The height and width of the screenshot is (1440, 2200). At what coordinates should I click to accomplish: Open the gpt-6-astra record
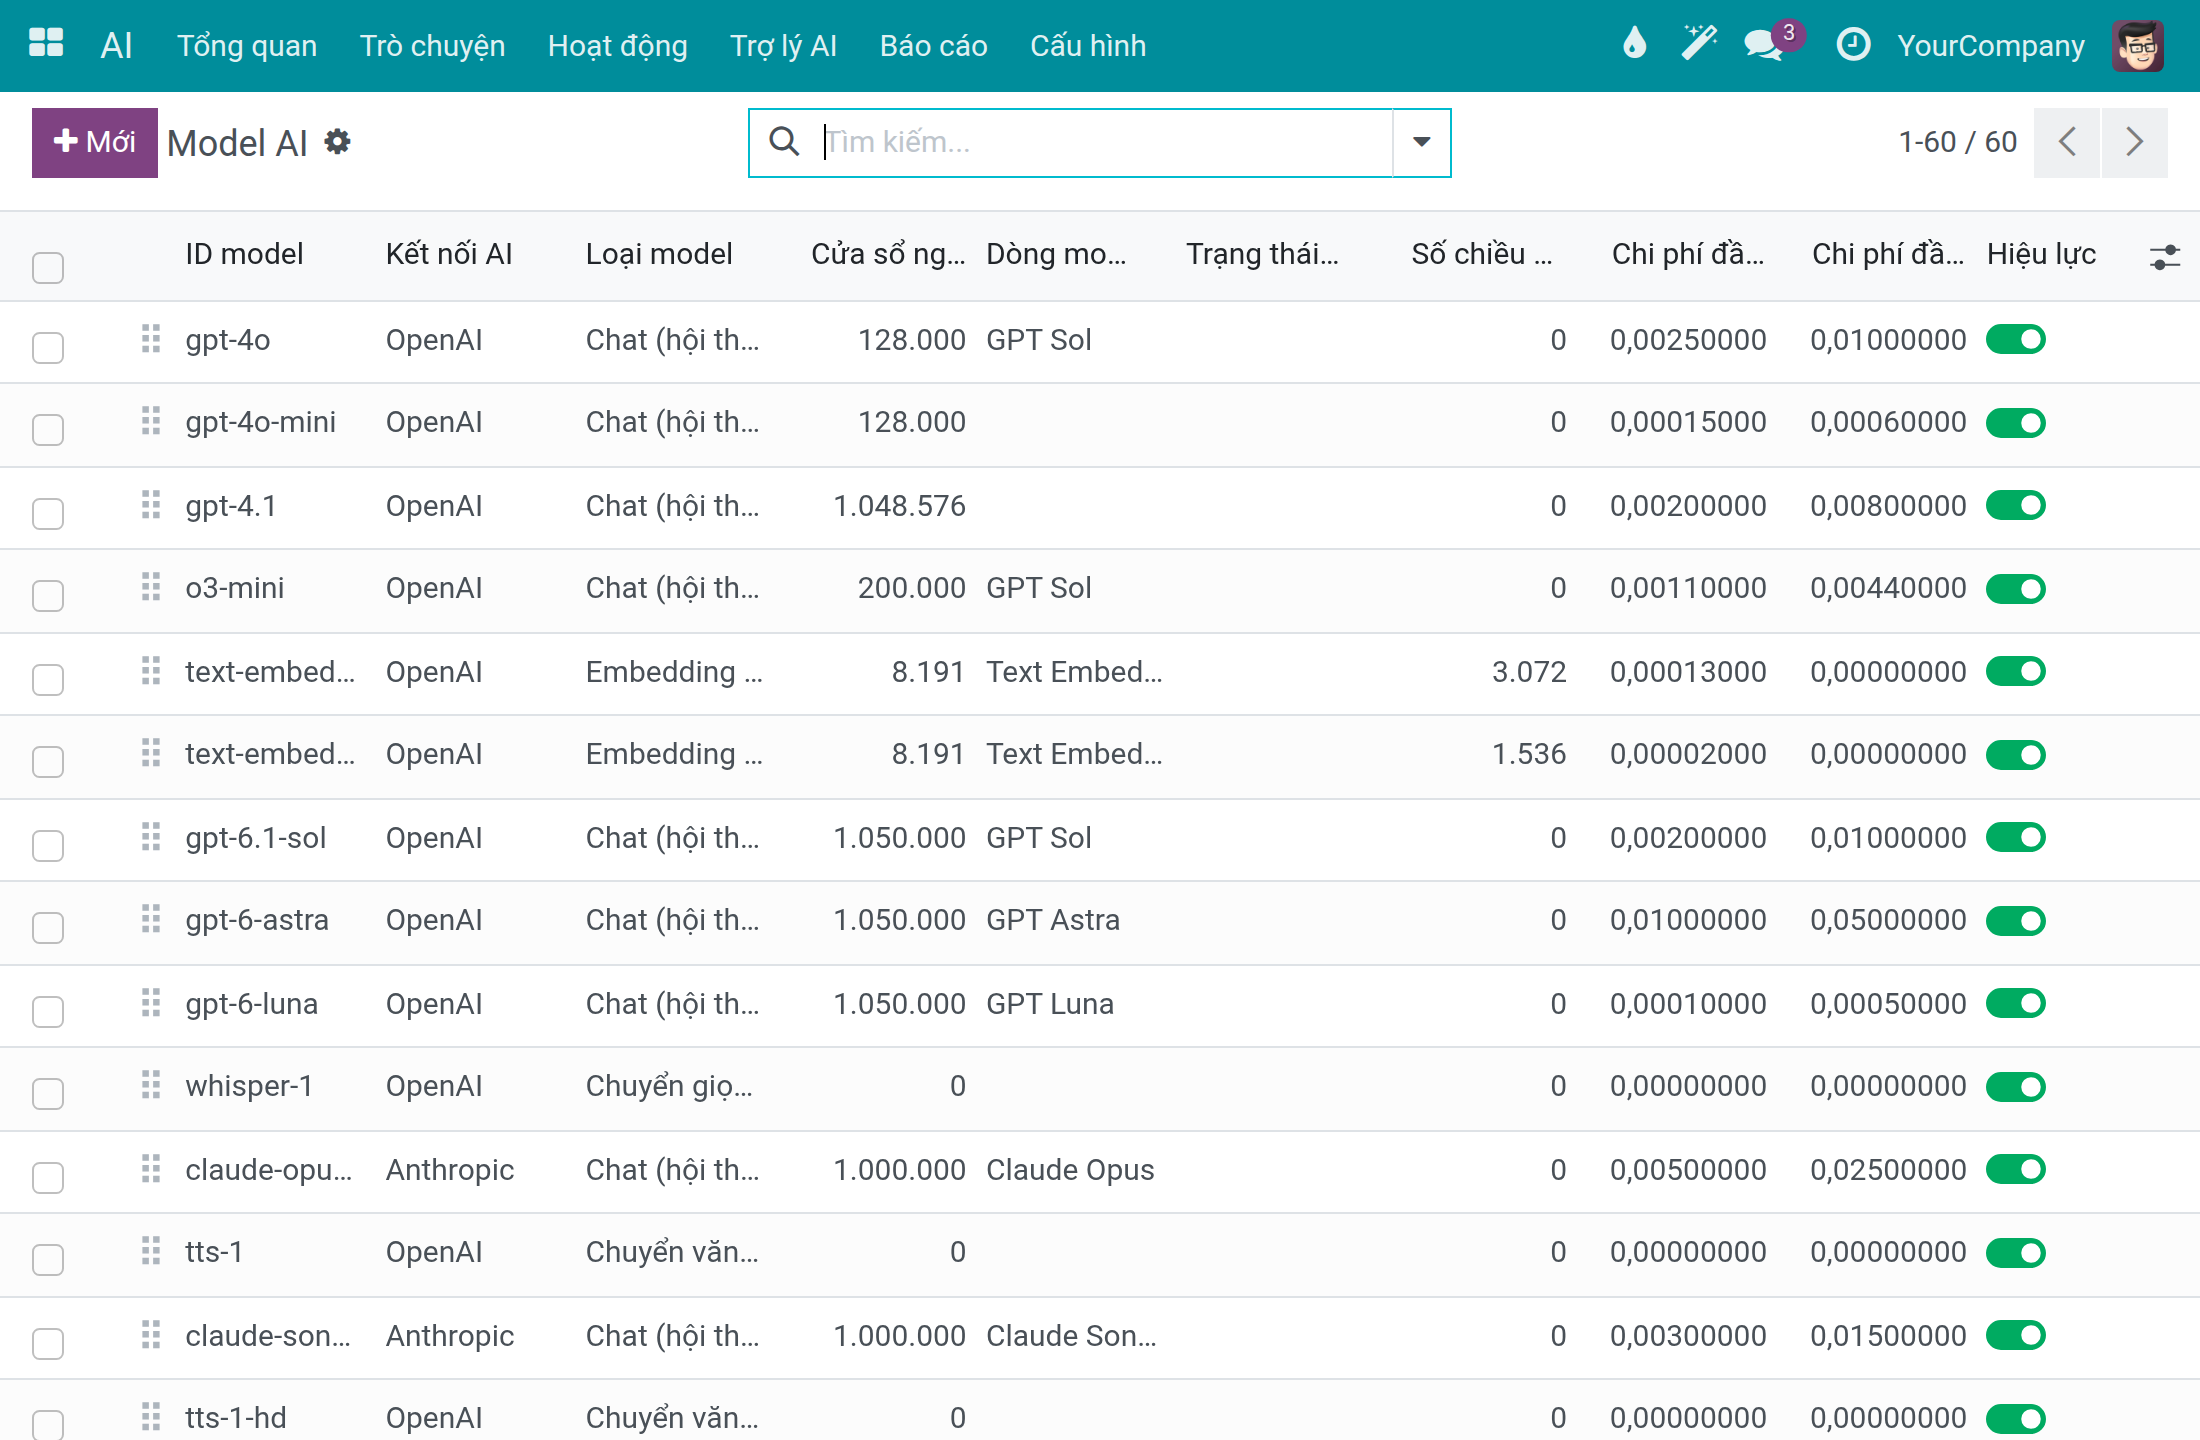[257, 920]
